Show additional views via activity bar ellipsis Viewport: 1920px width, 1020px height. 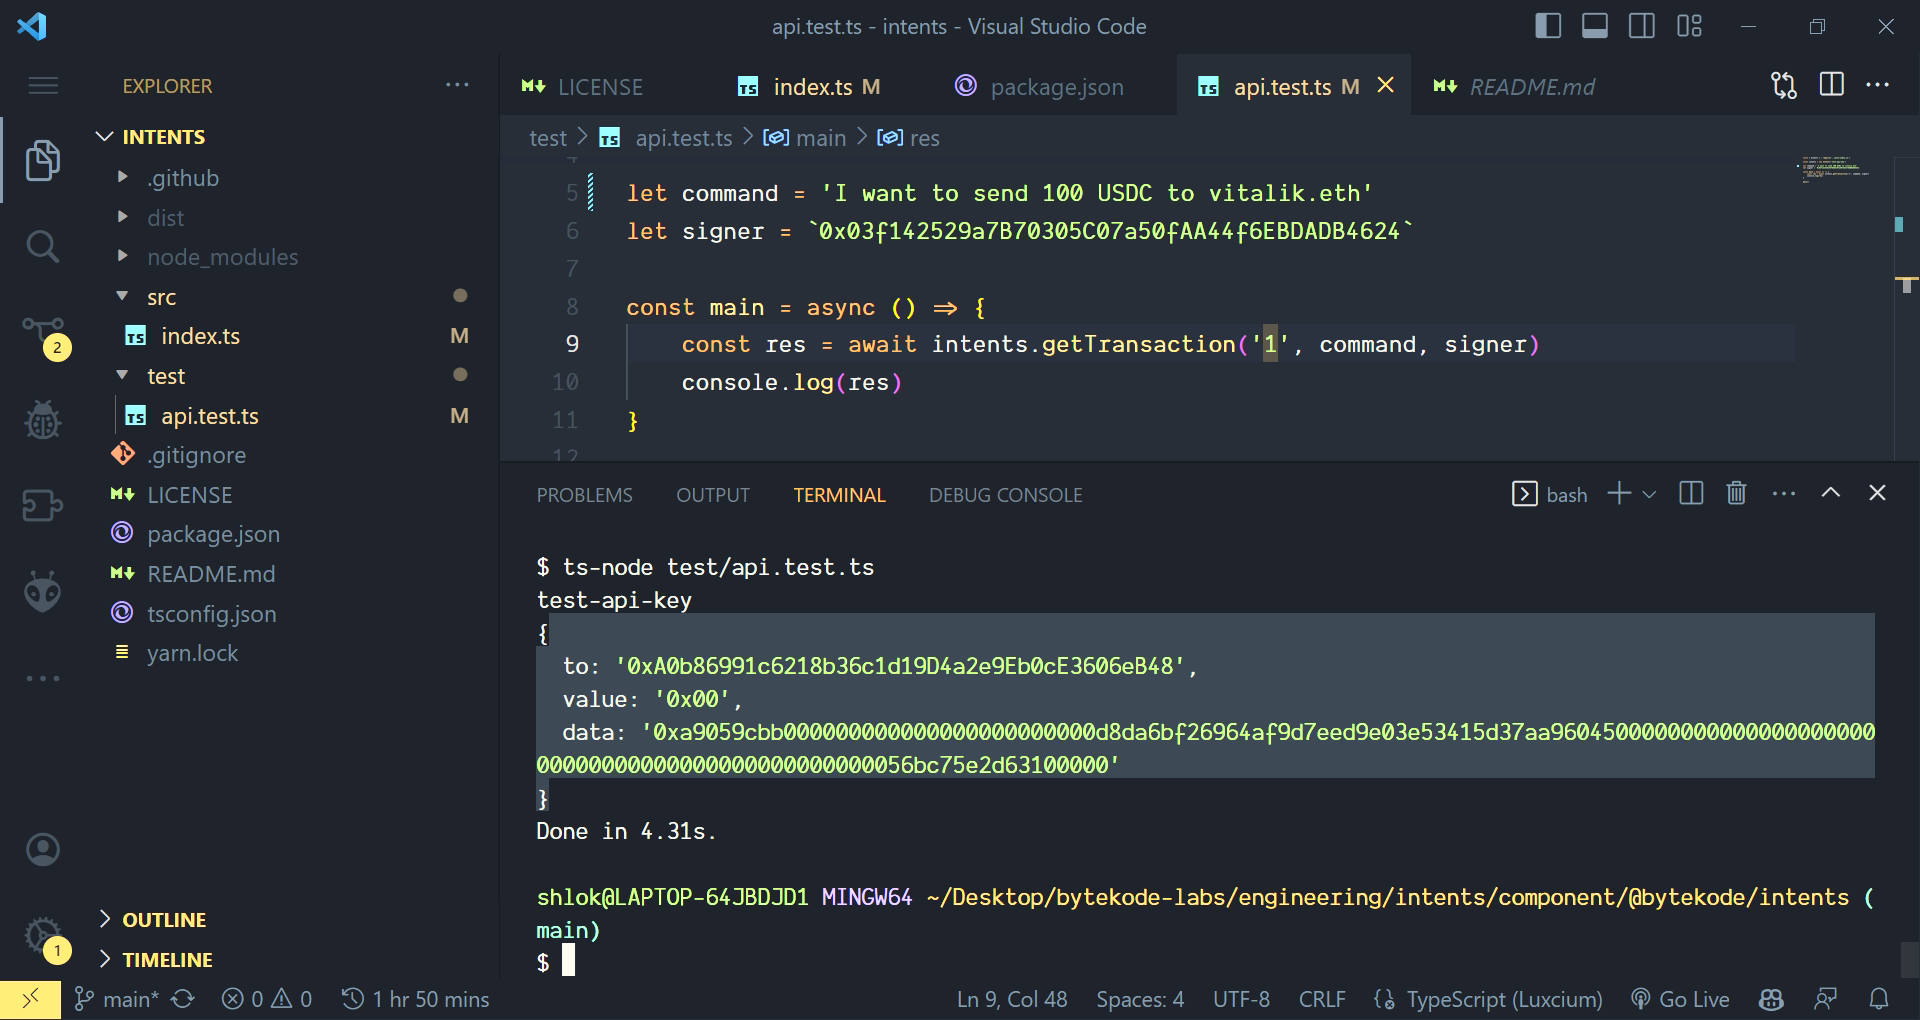42,678
